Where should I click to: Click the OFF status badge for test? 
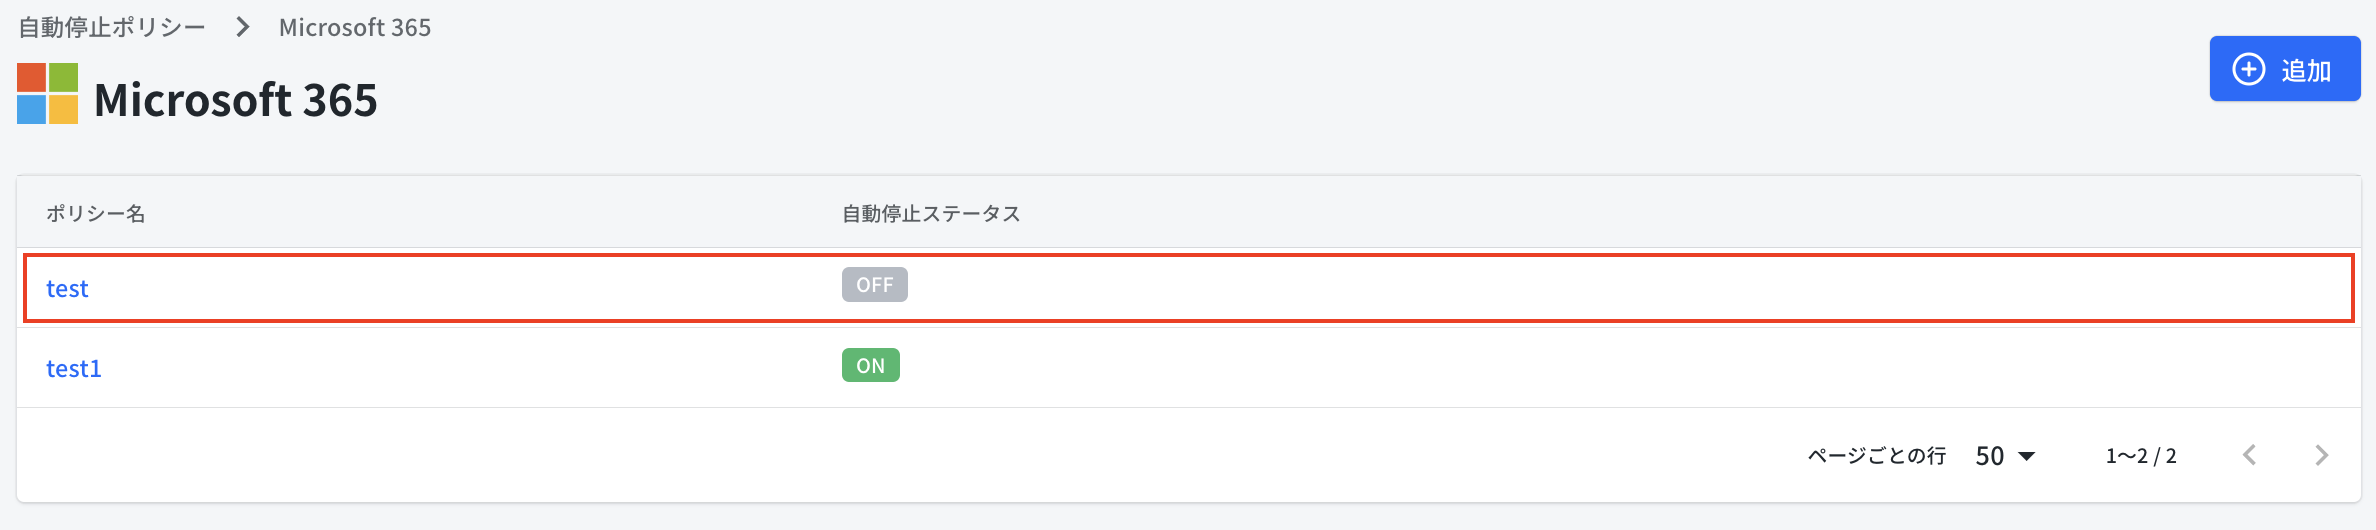(x=874, y=285)
